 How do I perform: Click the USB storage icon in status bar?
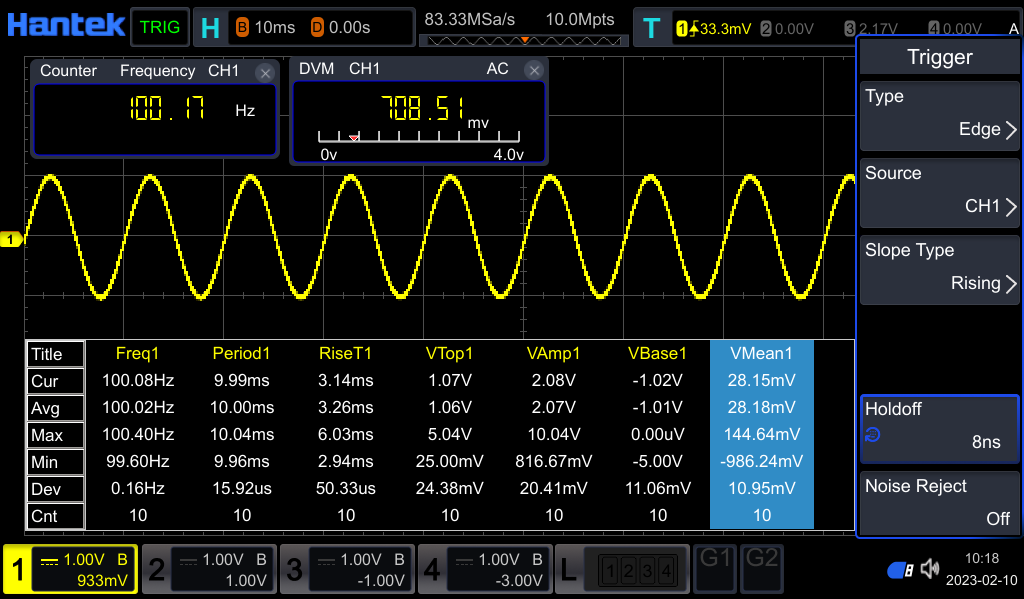click(899, 568)
